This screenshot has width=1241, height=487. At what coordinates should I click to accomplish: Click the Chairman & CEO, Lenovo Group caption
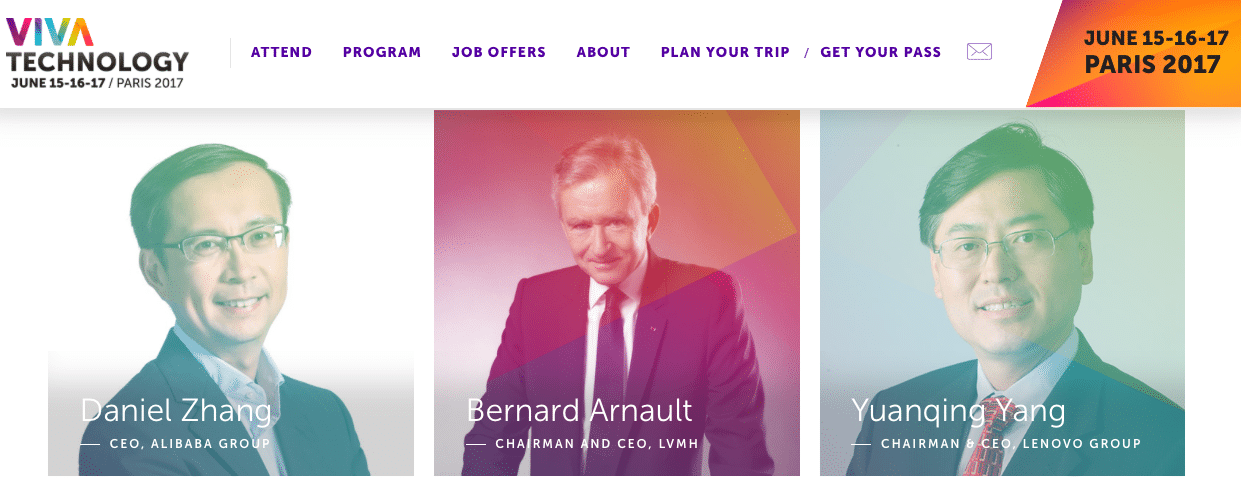click(1010, 443)
